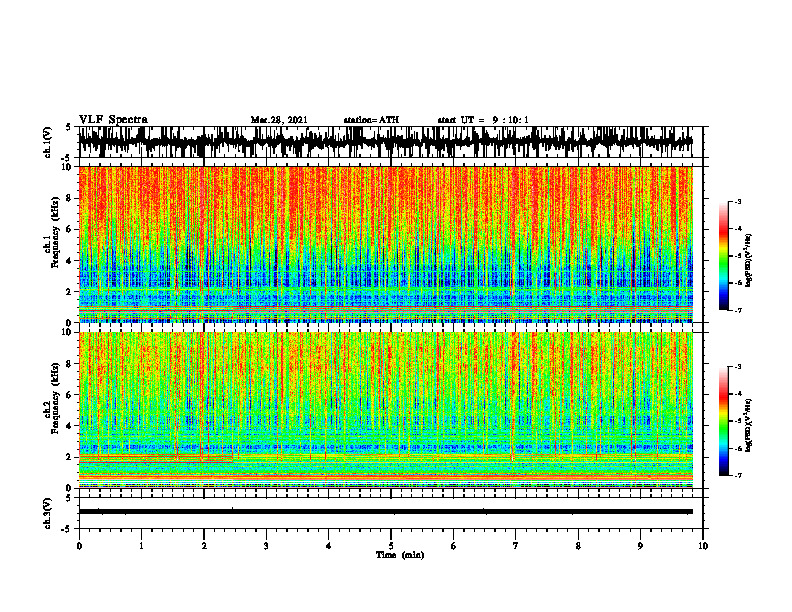
Task: Click time axis tick label "5"
Action: (x=391, y=546)
